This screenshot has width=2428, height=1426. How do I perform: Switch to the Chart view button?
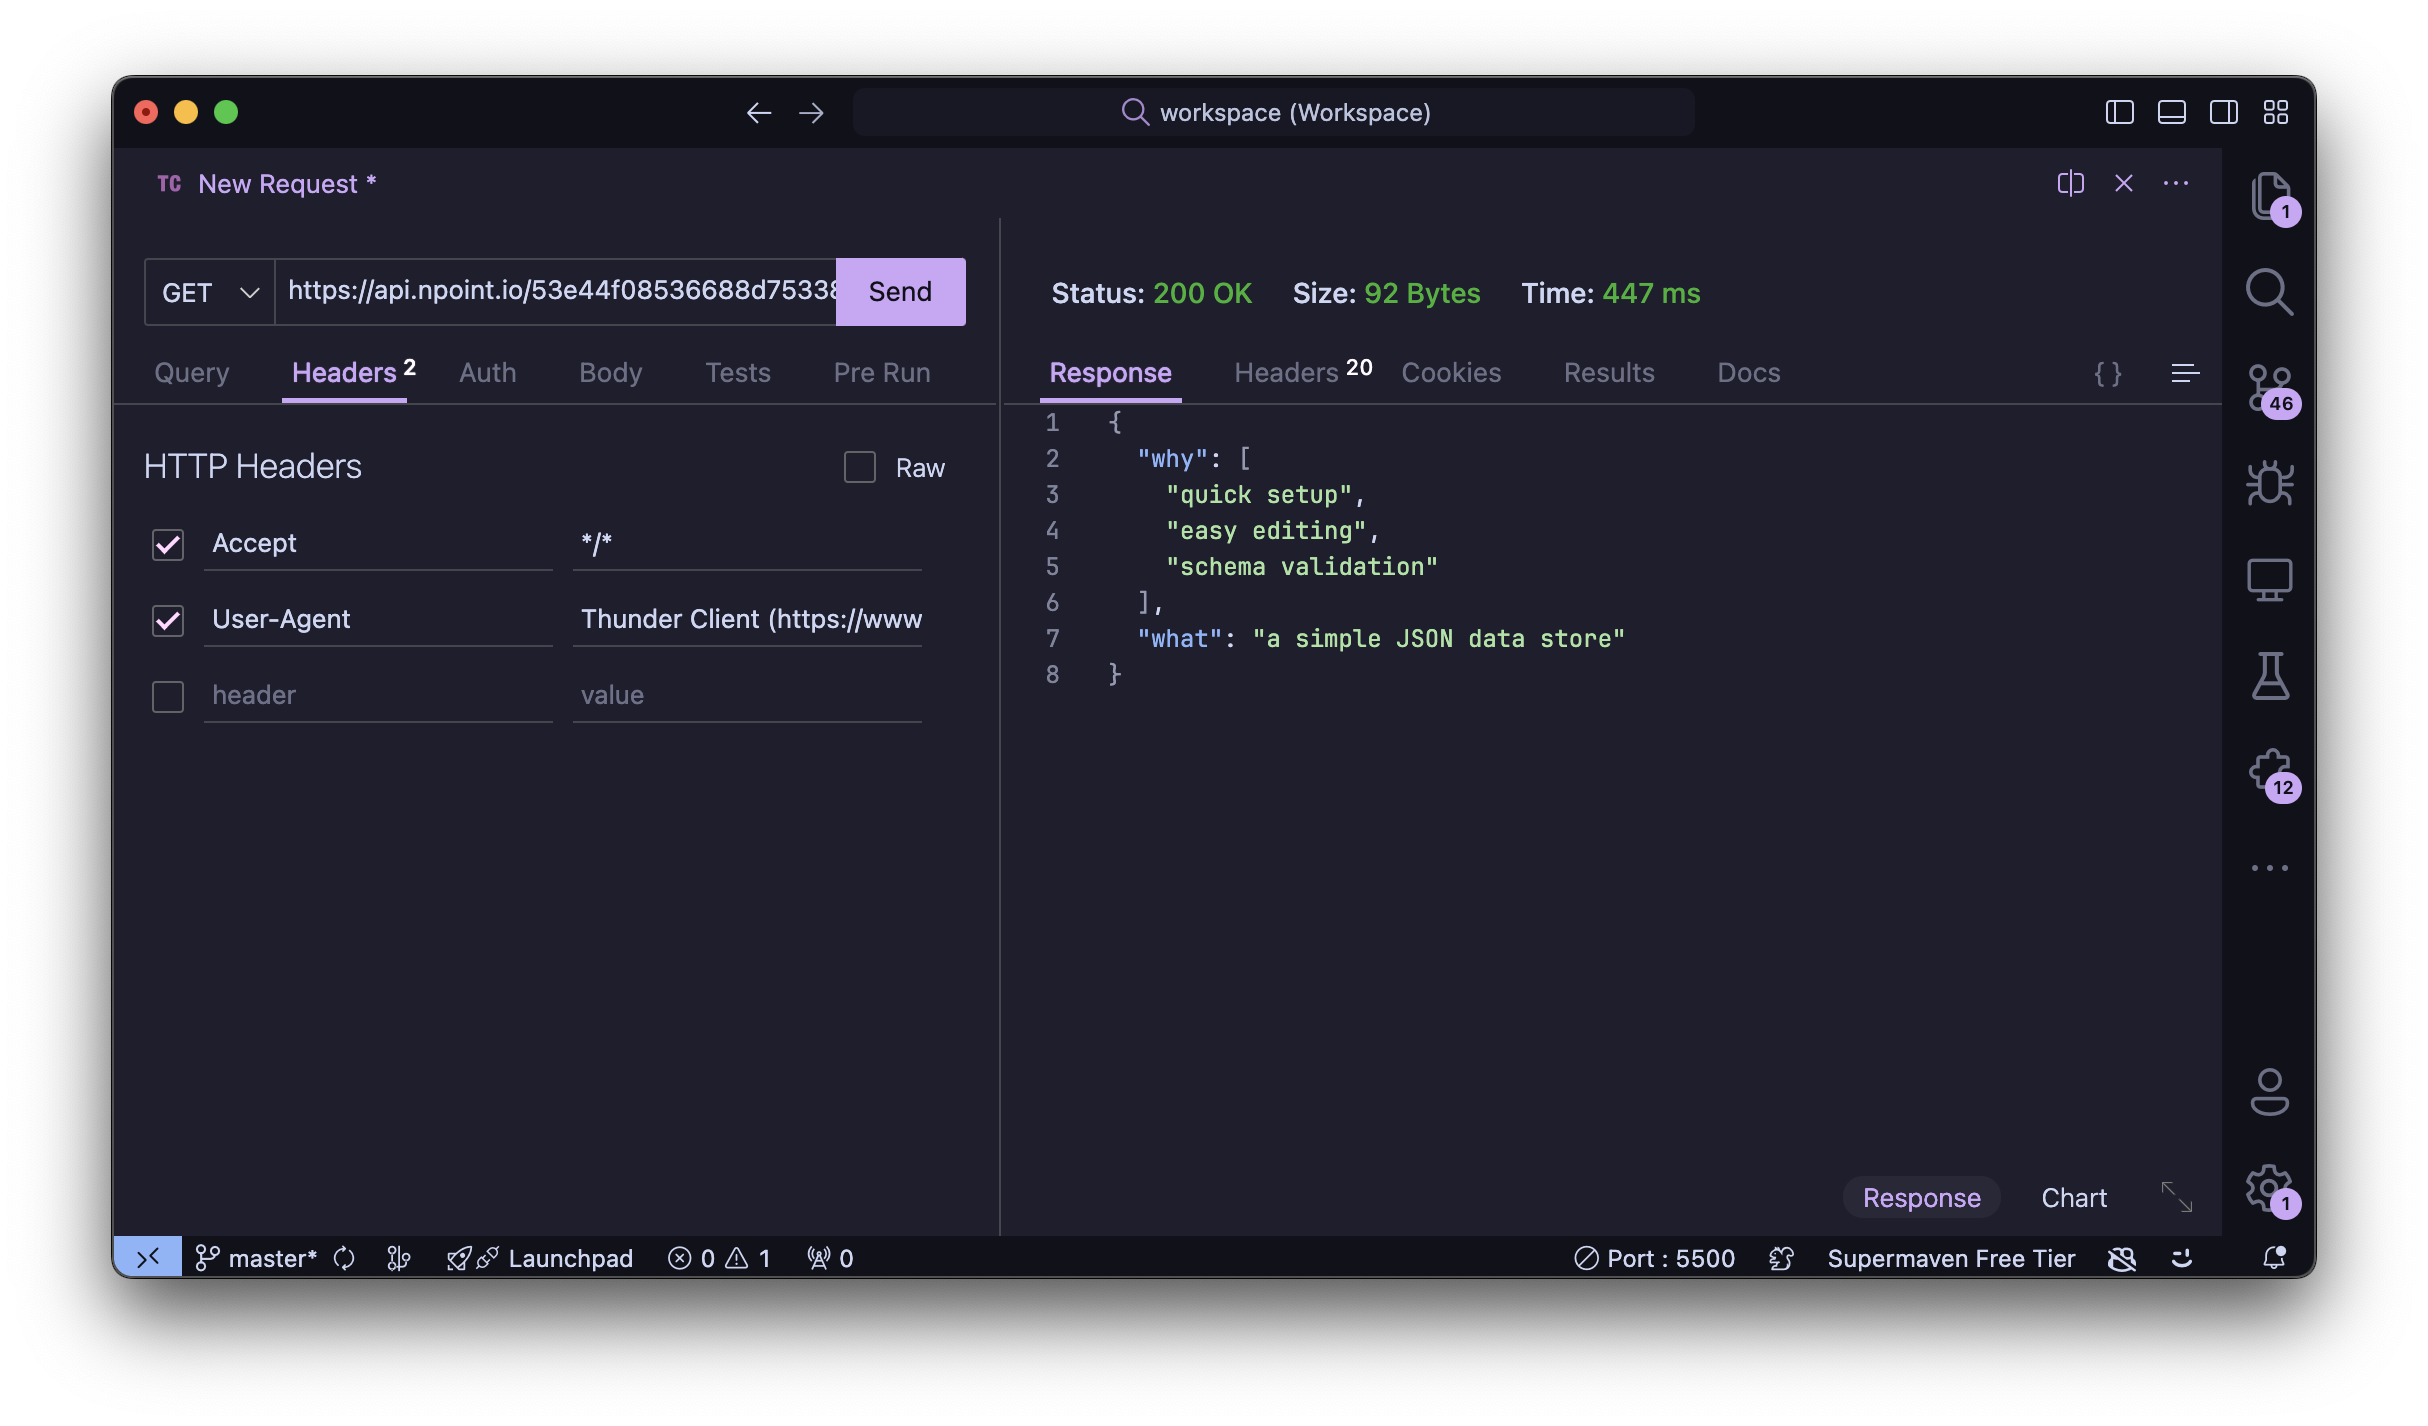(x=2074, y=1198)
